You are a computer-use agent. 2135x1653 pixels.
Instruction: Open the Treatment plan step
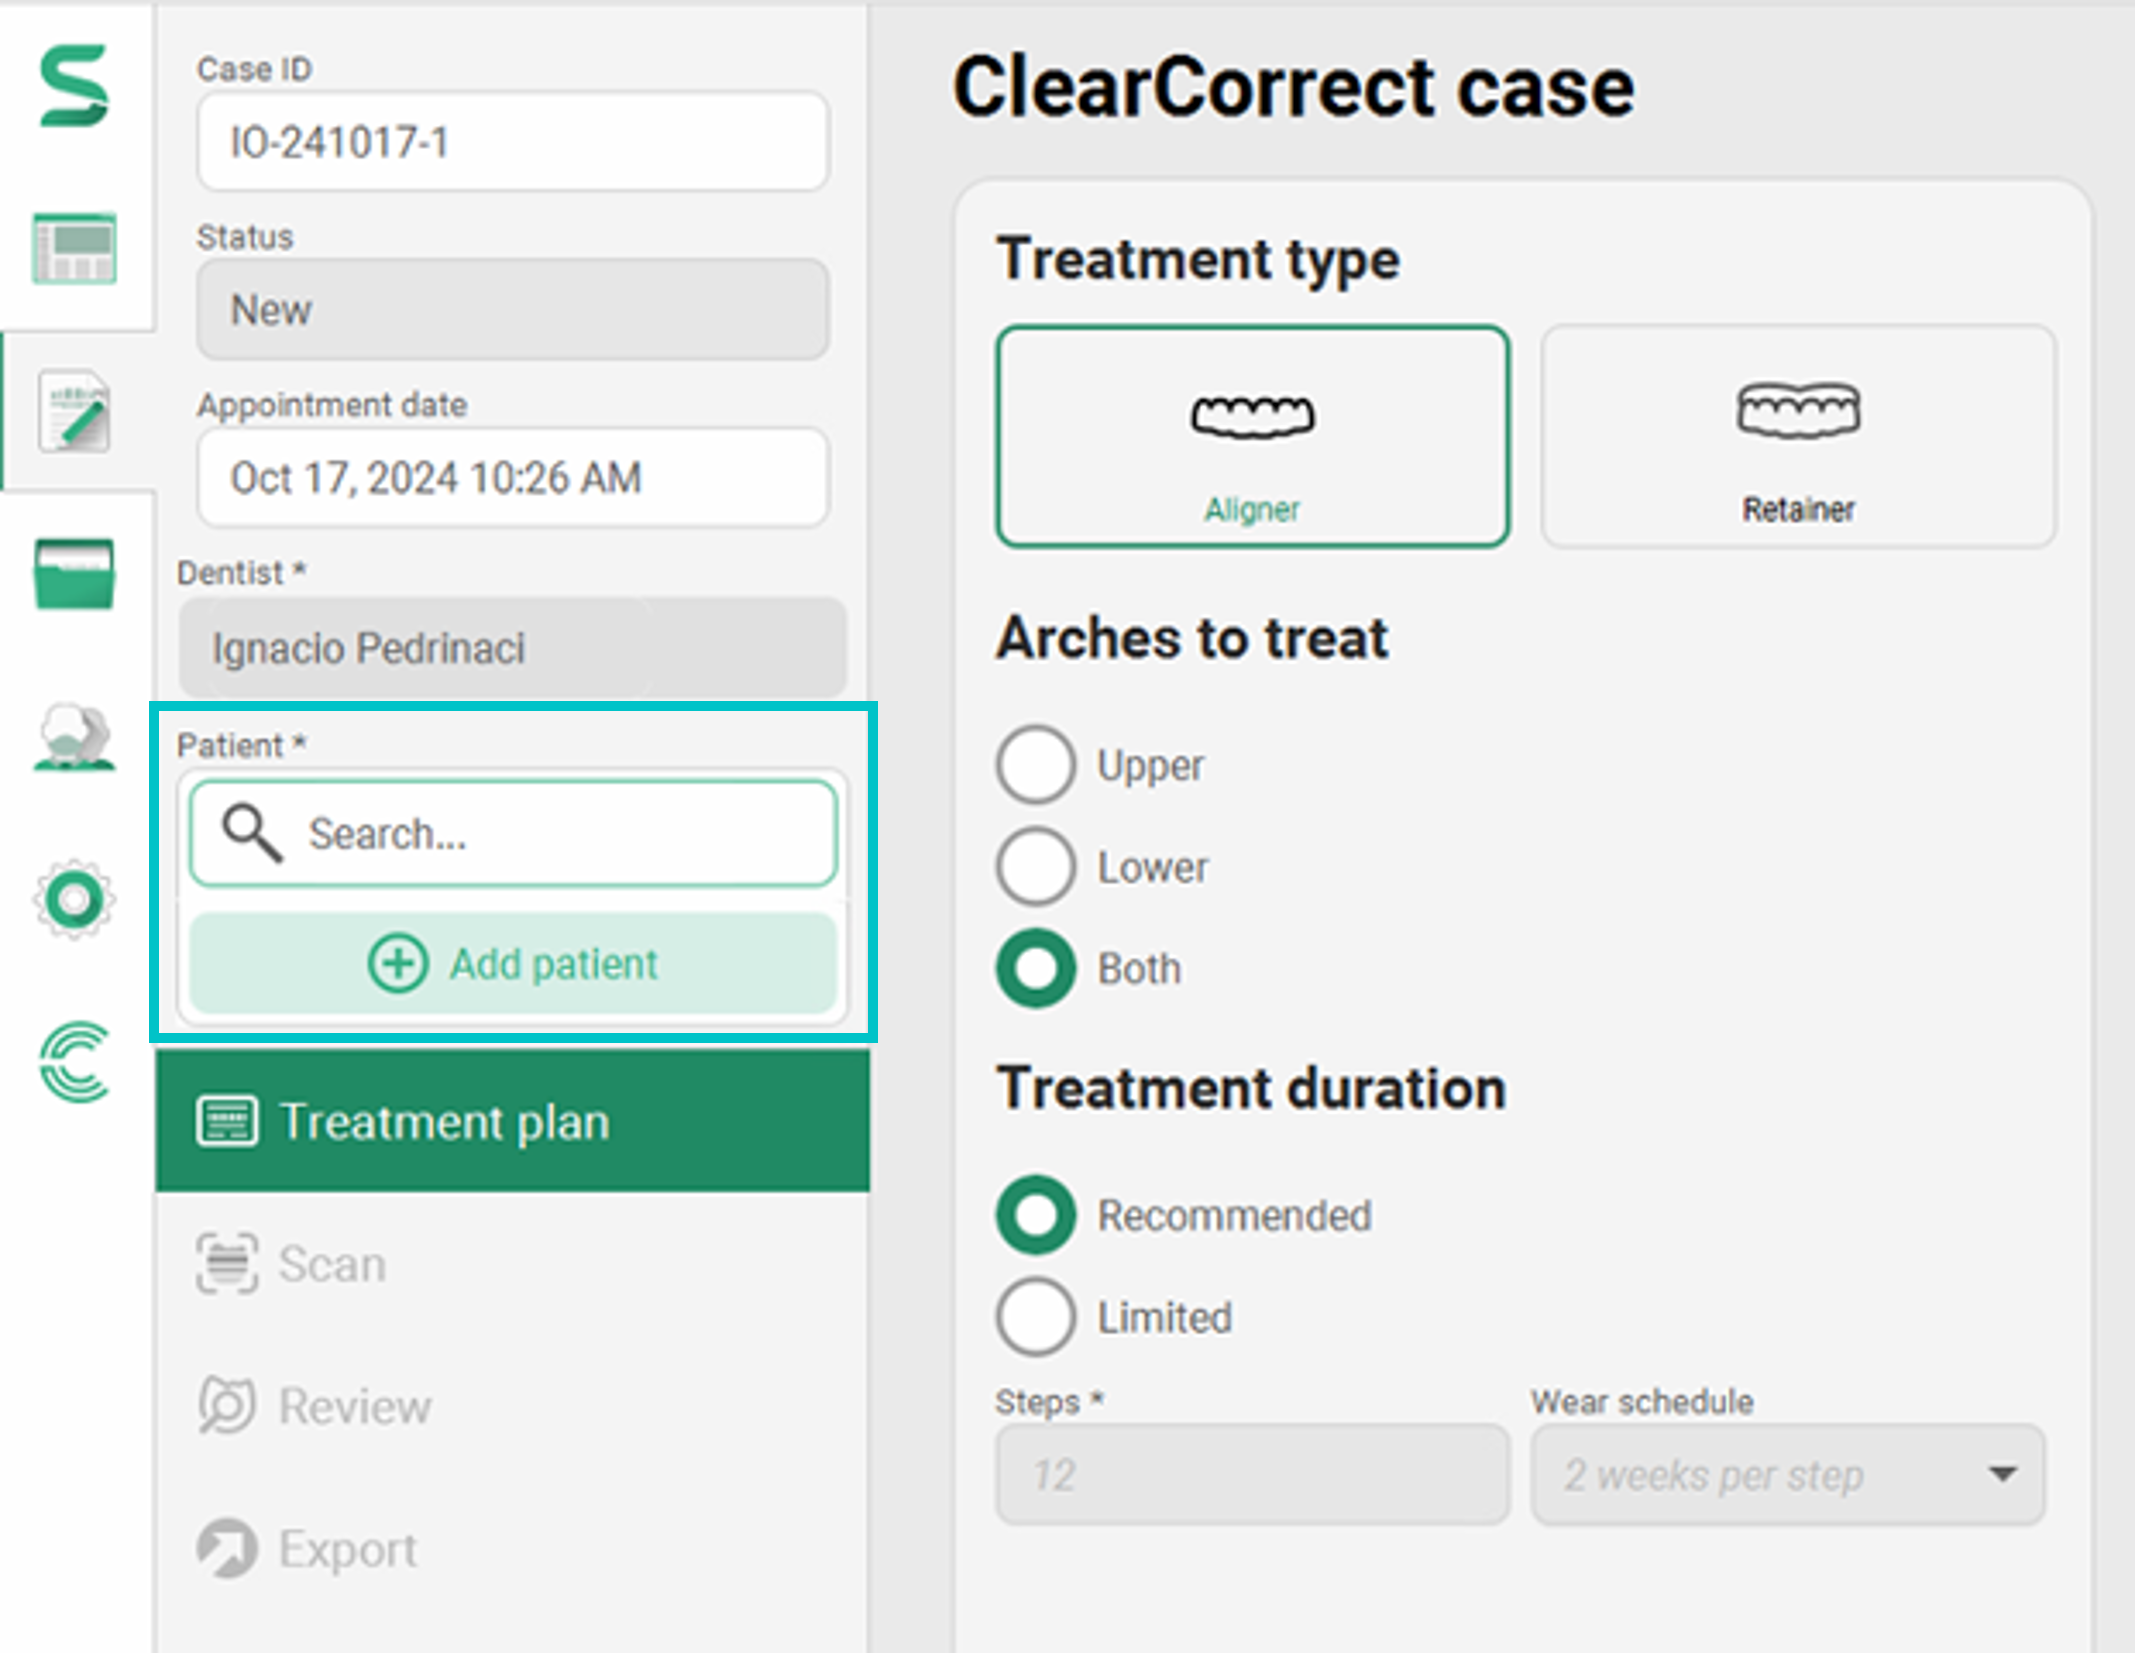click(x=512, y=1121)
